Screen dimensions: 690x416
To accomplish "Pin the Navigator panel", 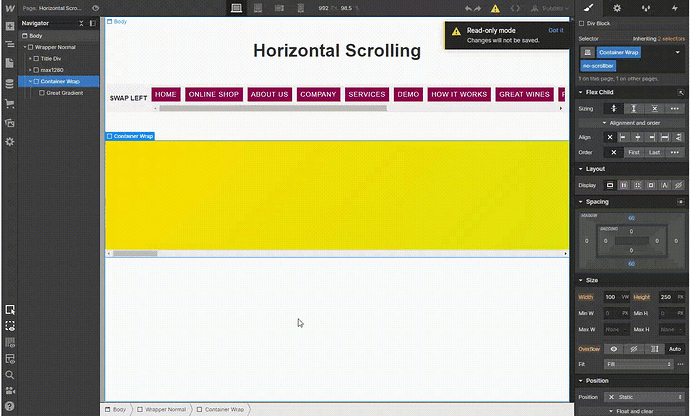I will click(92, 23).
